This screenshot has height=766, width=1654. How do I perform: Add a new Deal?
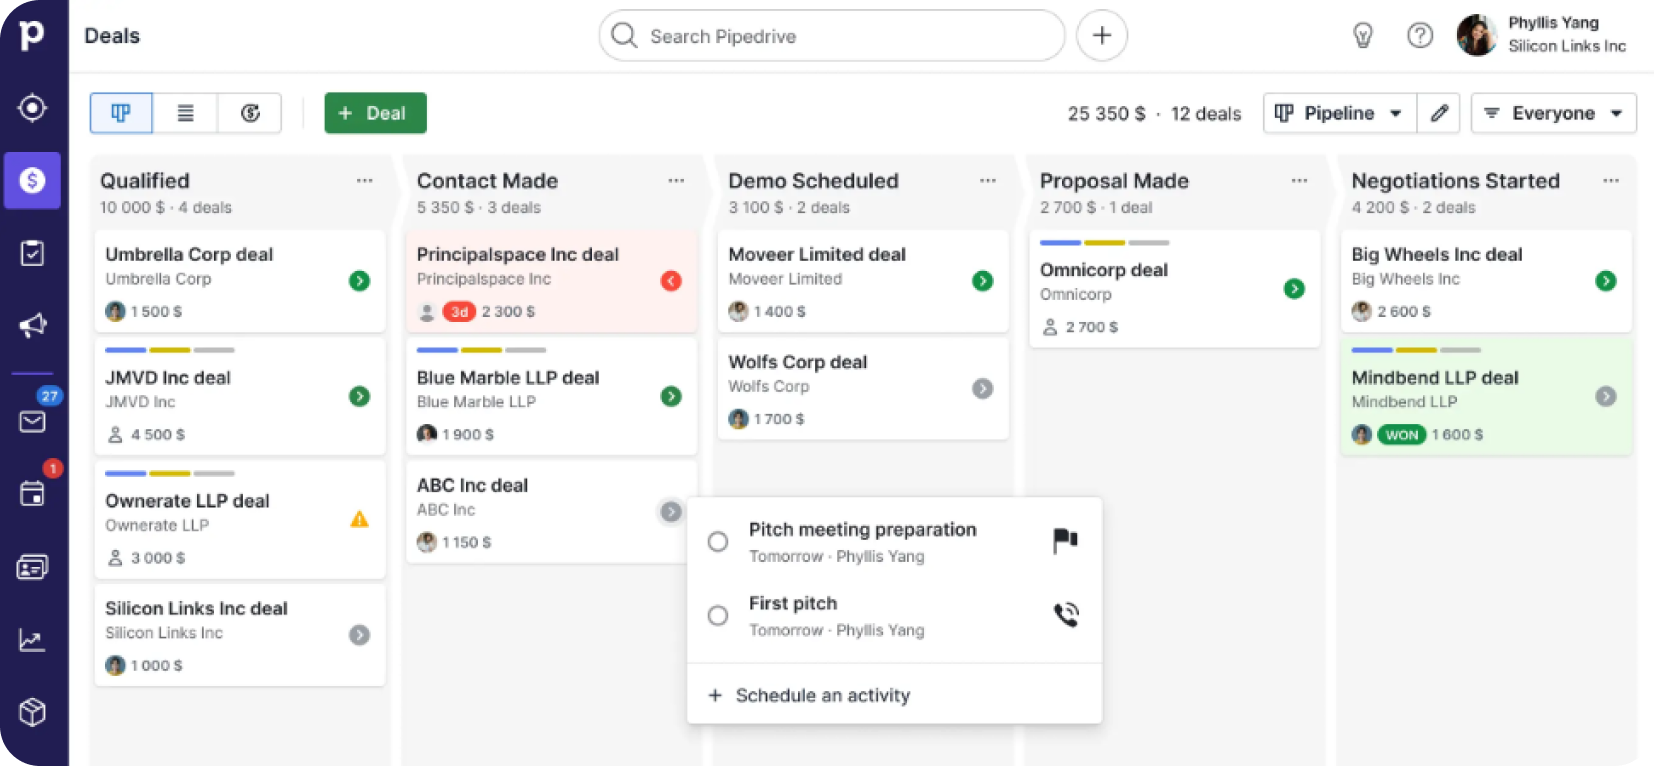click(x=375, y=113)
